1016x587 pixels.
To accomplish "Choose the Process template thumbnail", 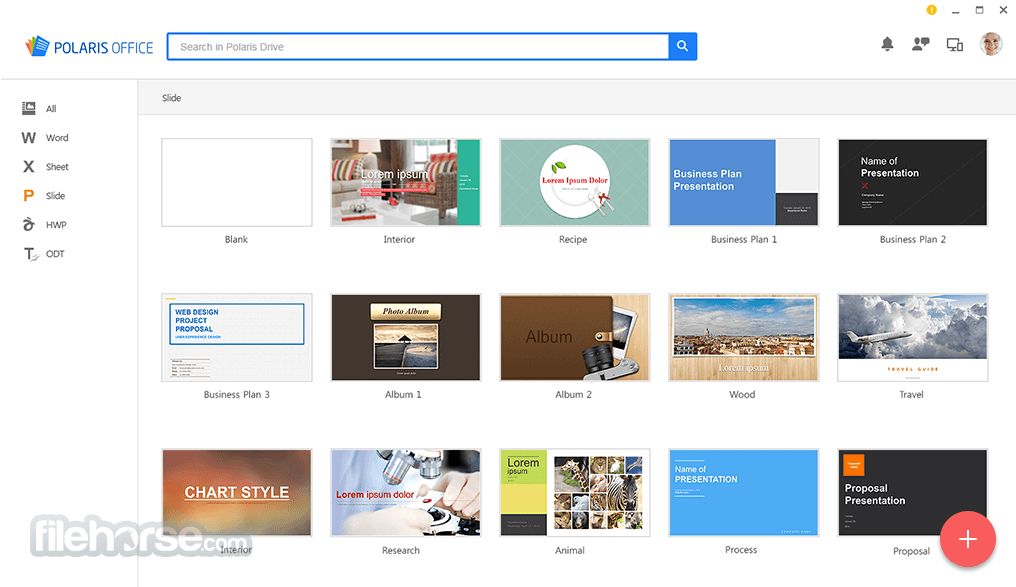I will coord(743,492).
